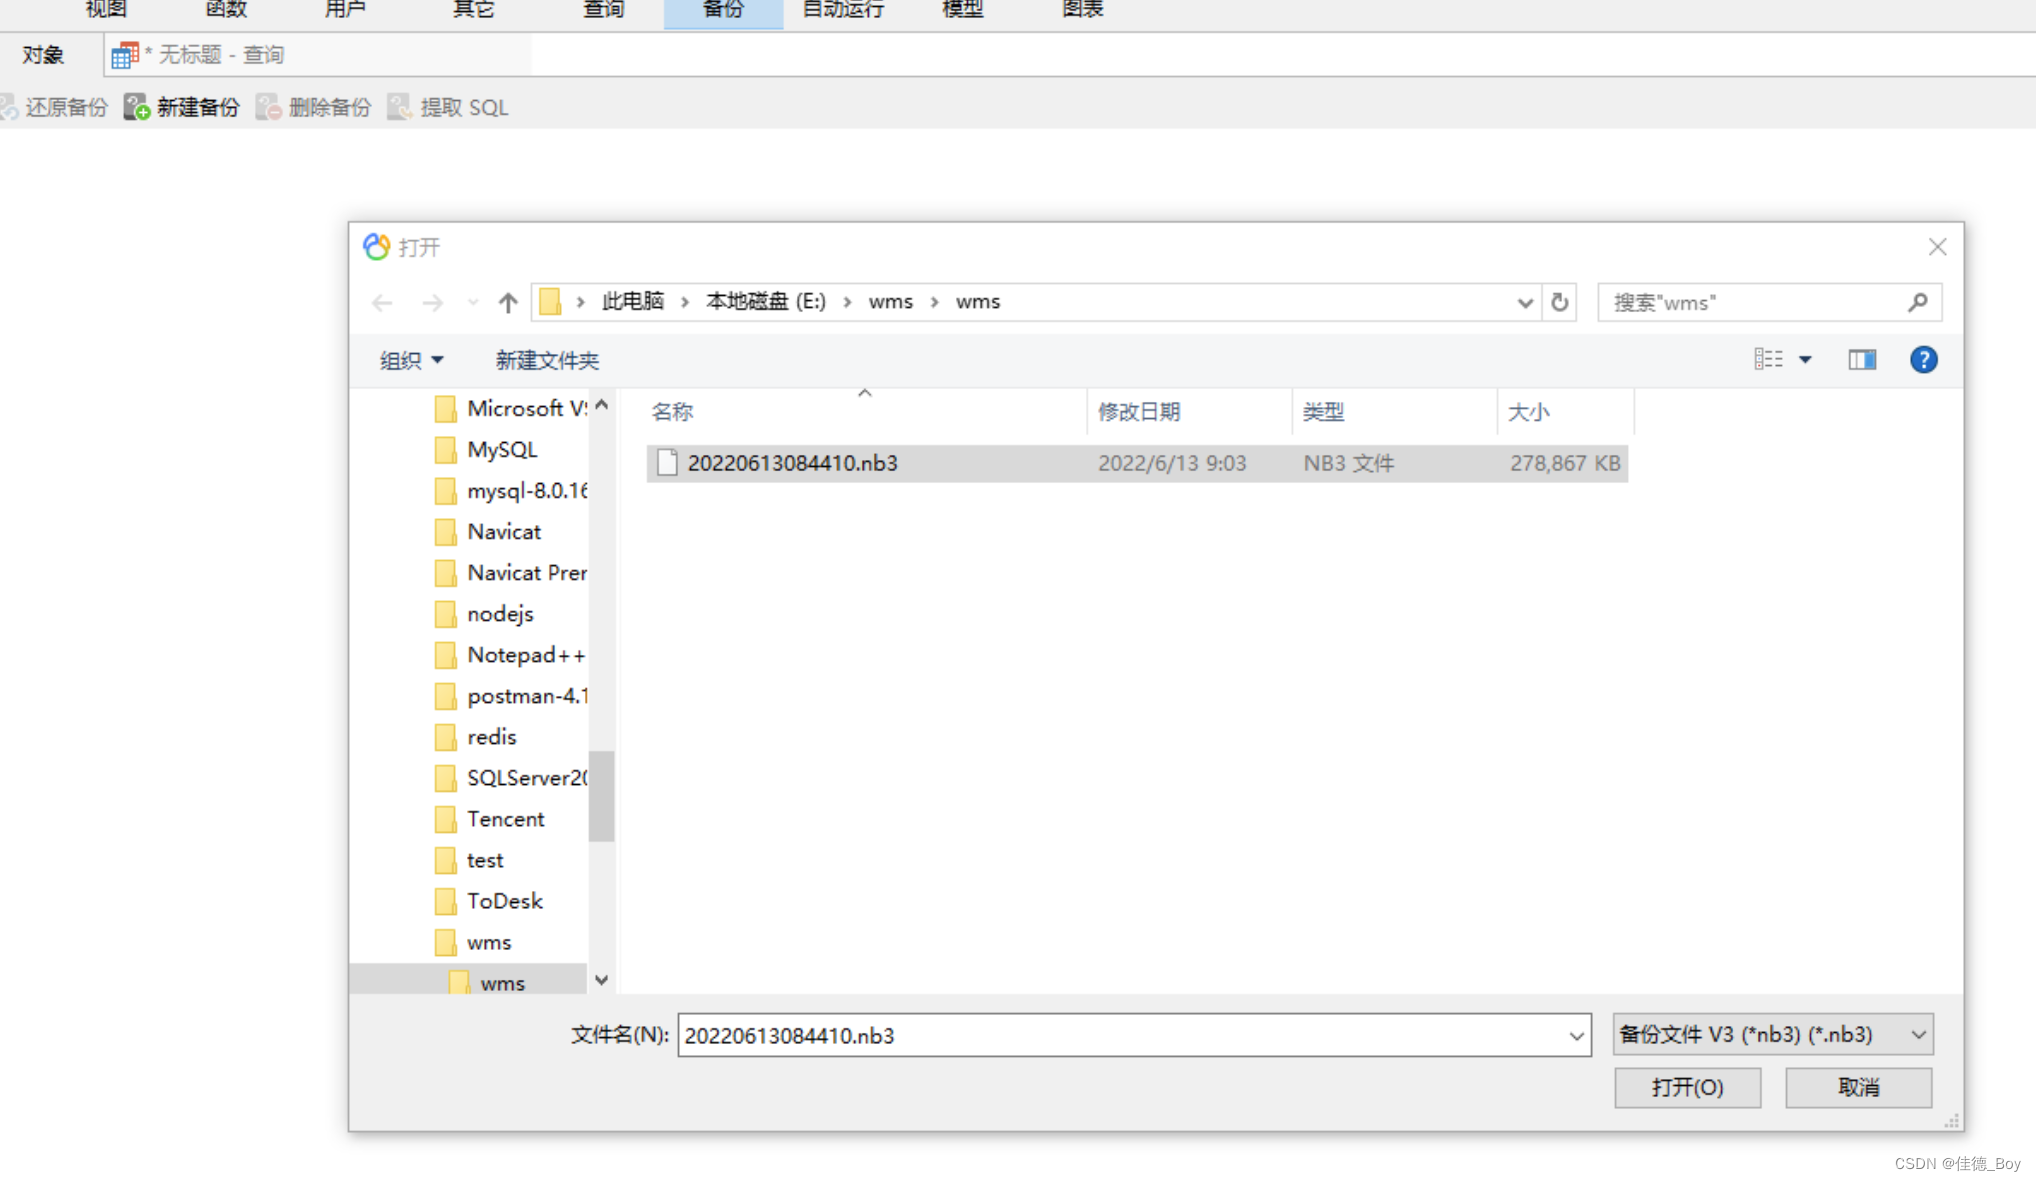
Task: Click the Restore Backup toolbar icon
Action: [9, 107]
